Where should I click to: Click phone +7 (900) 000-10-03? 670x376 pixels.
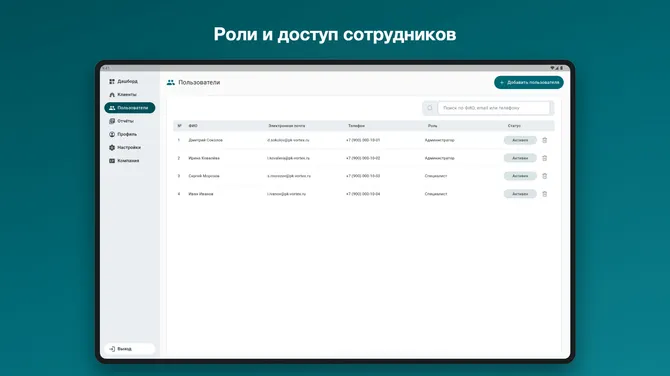363,176
